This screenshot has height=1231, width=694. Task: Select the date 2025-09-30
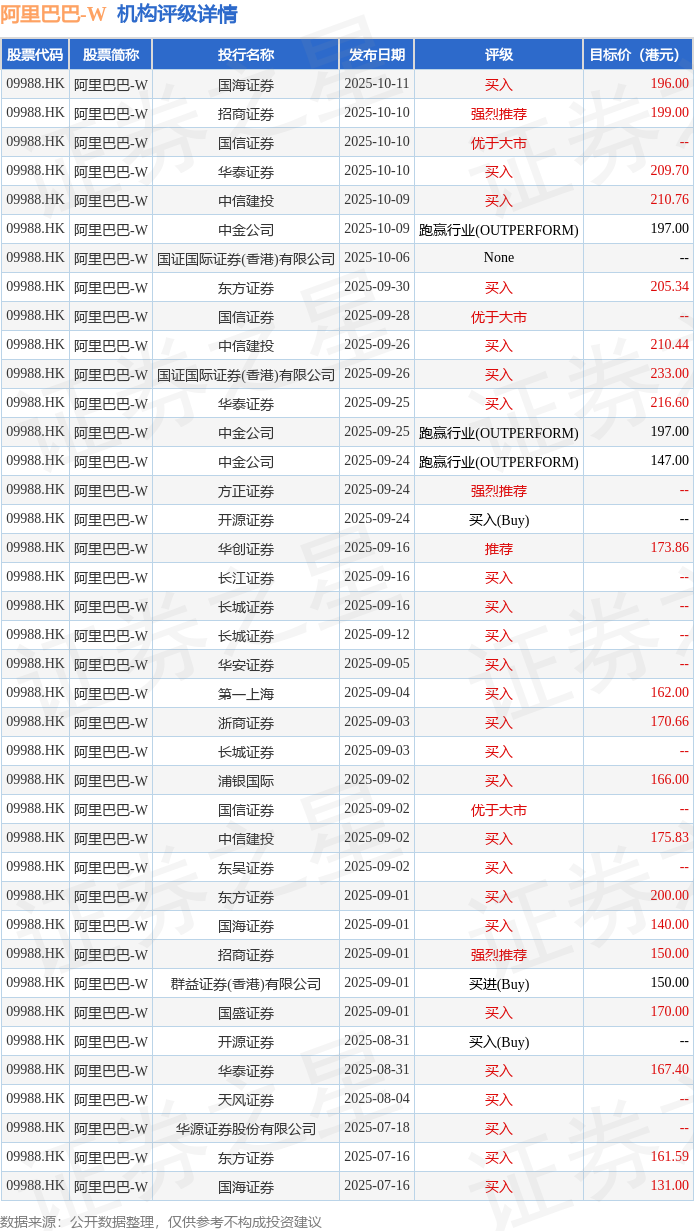click(x=377, y=287)
